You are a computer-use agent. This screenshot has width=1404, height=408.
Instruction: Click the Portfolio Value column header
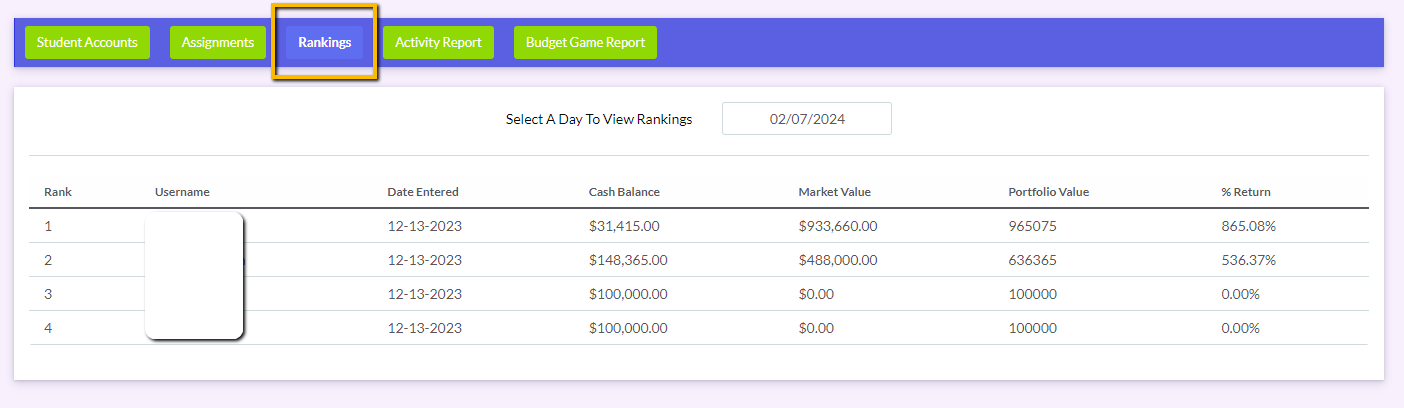click(x=1049, y=192)
